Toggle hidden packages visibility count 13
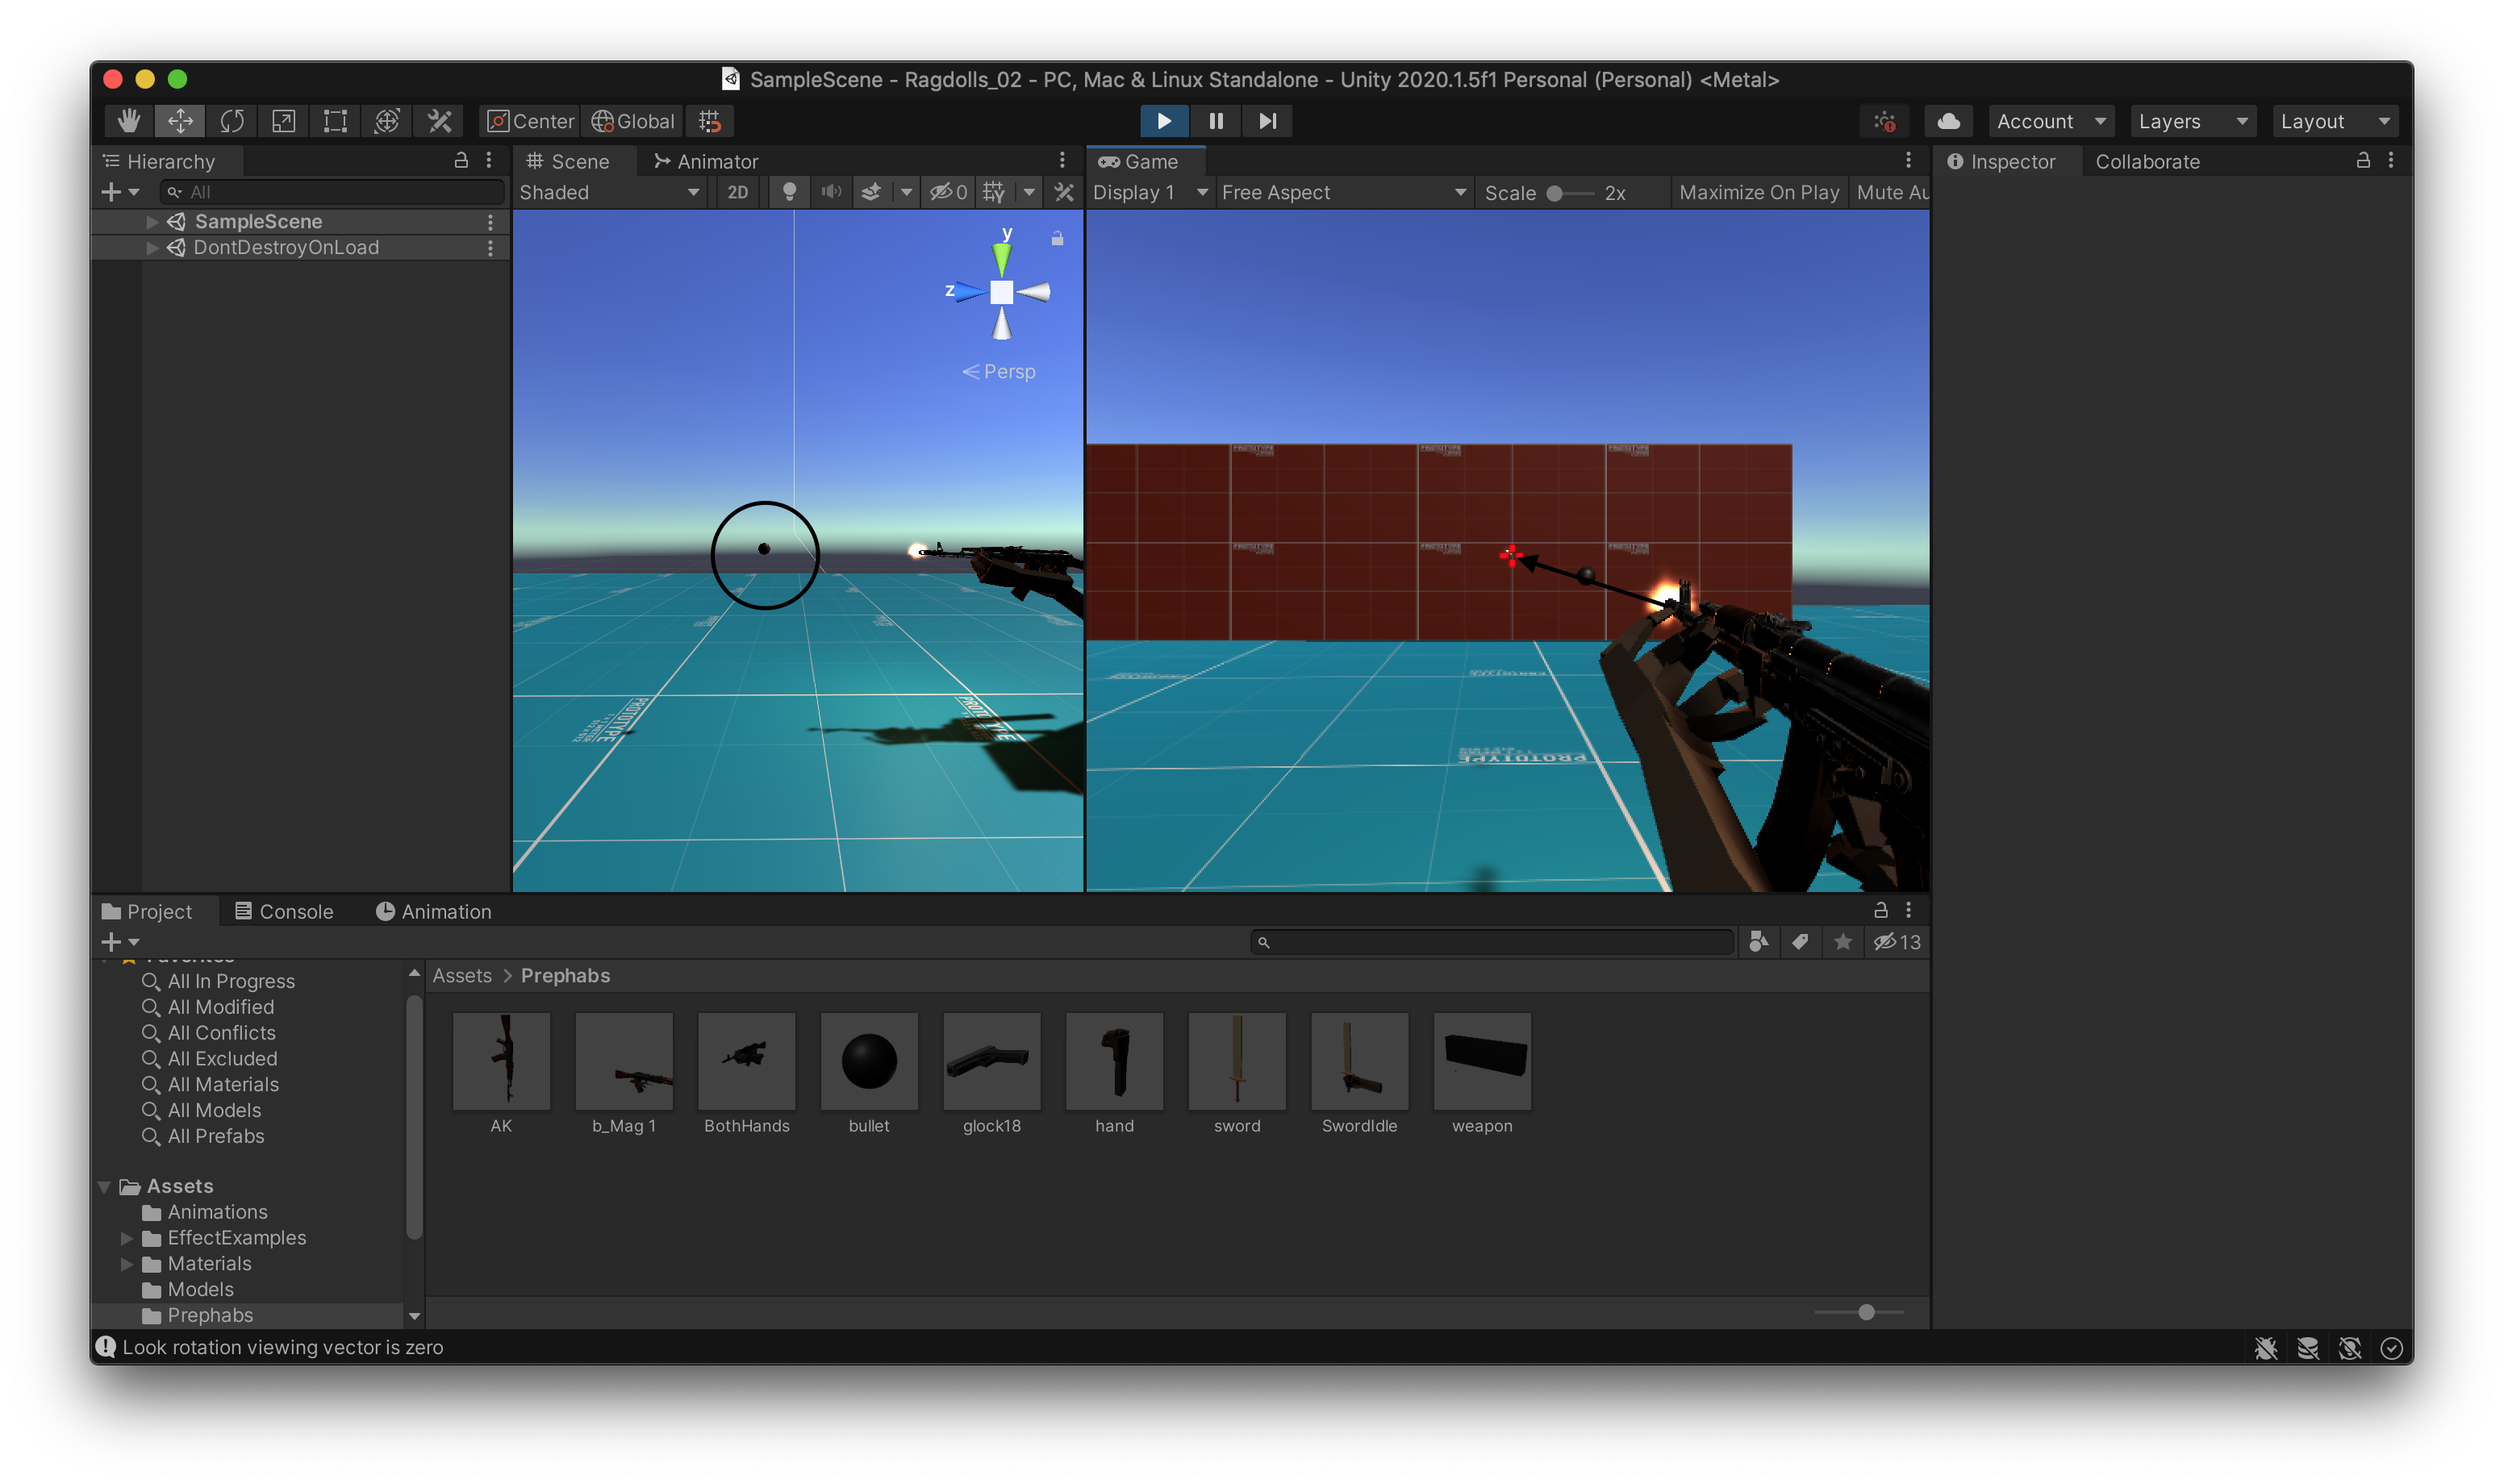2504x1484 pixels. point(1897,942)
